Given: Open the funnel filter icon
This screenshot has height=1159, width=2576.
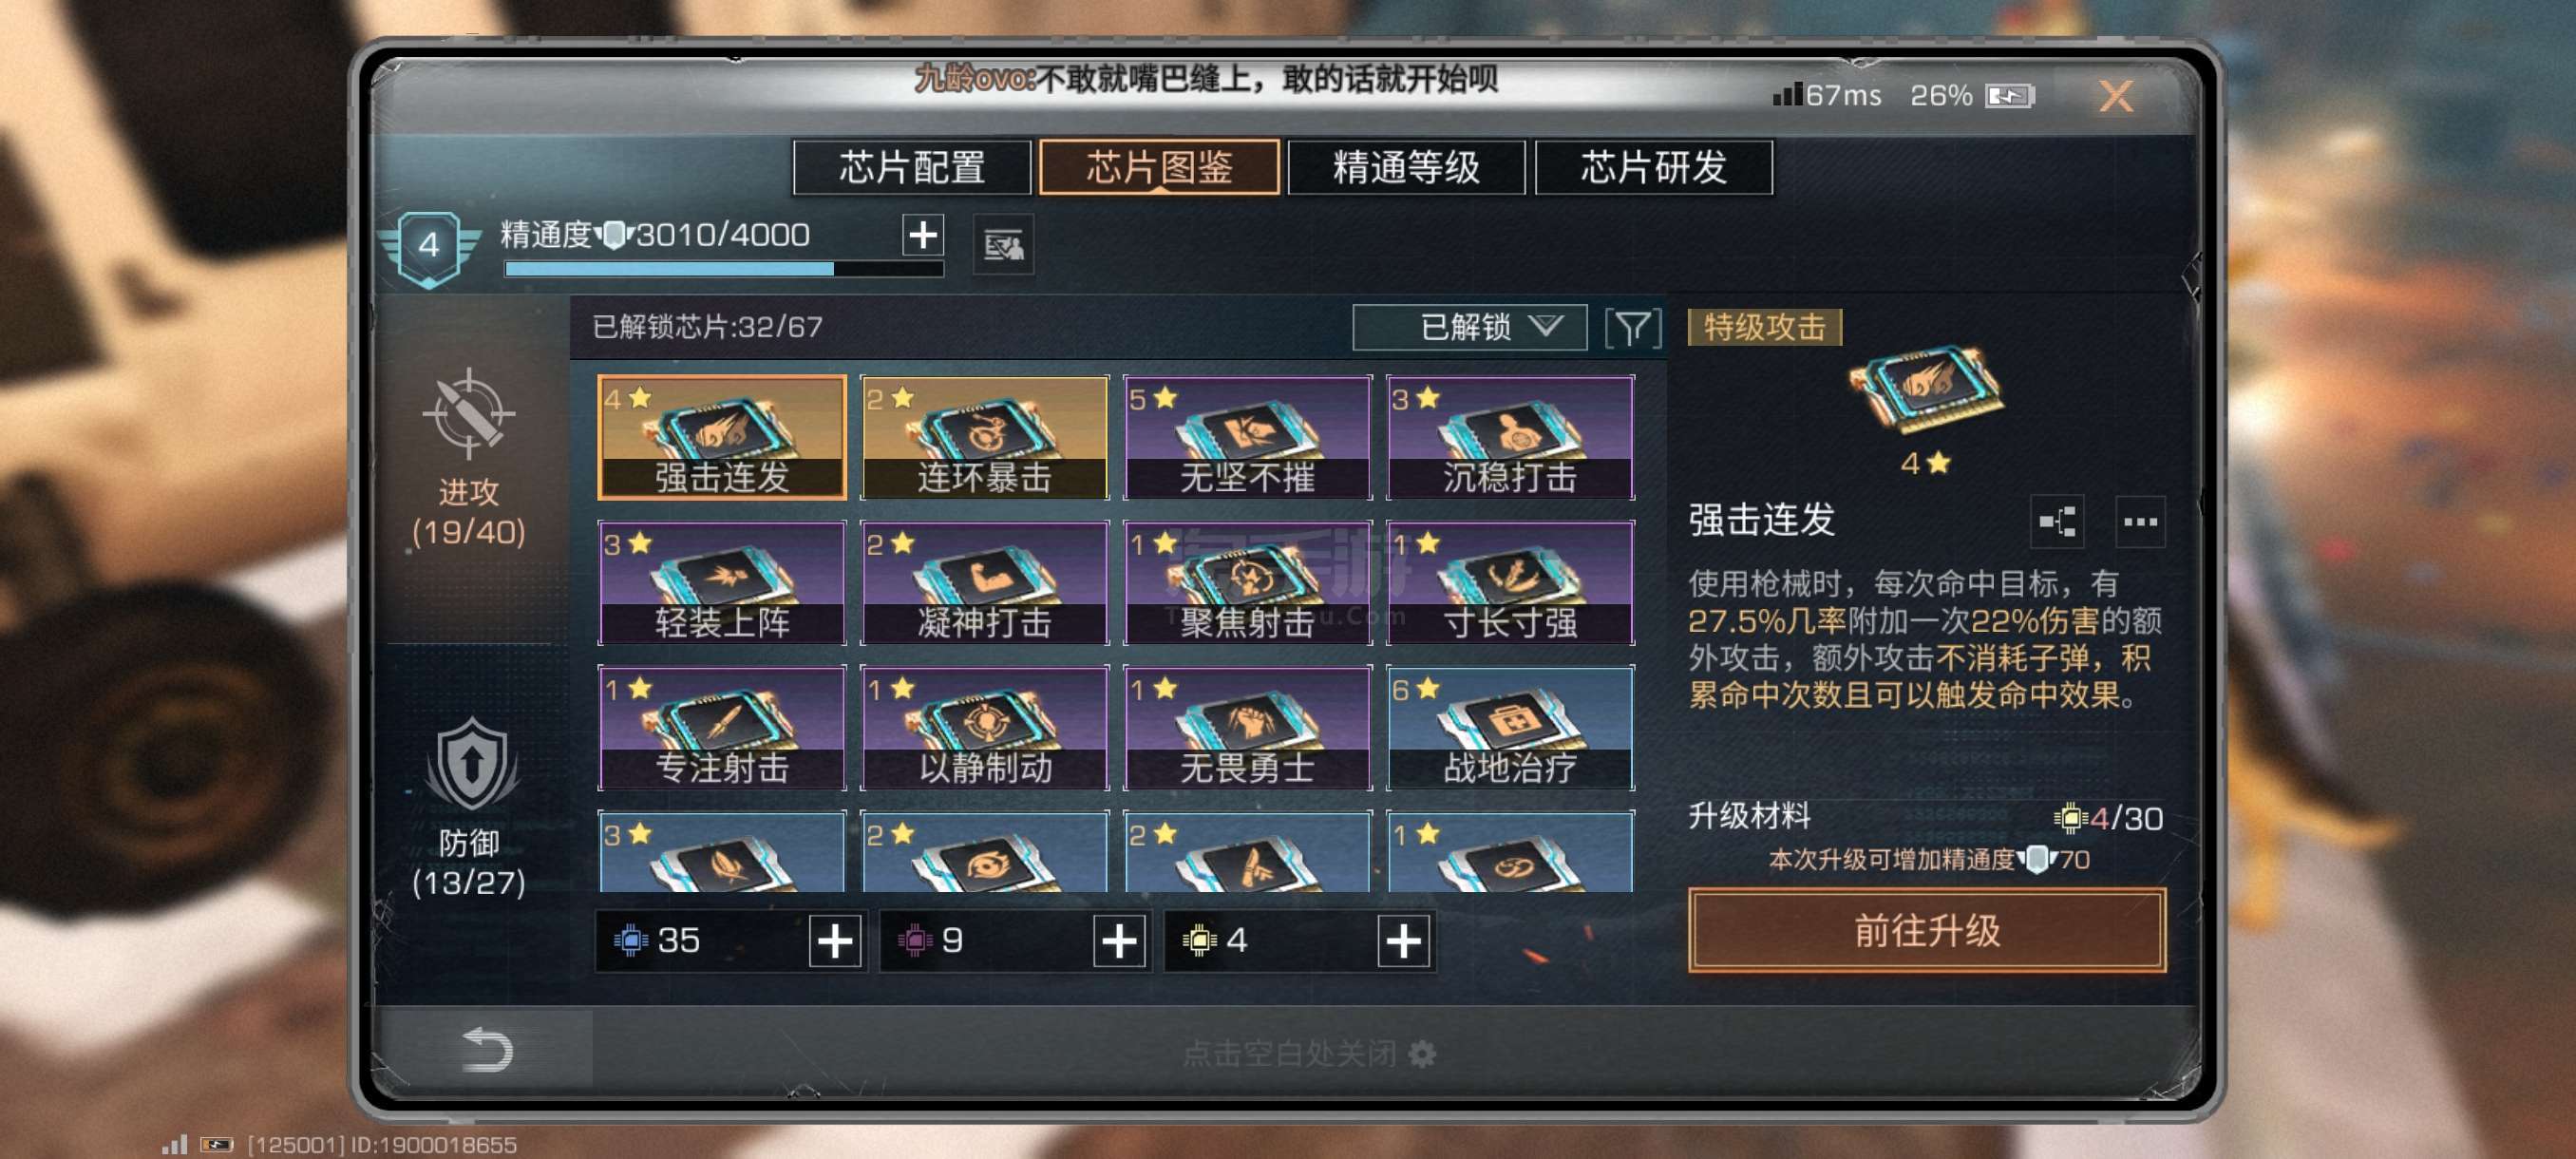Looking at the screenshot, I should click(x=1632, y=327).
